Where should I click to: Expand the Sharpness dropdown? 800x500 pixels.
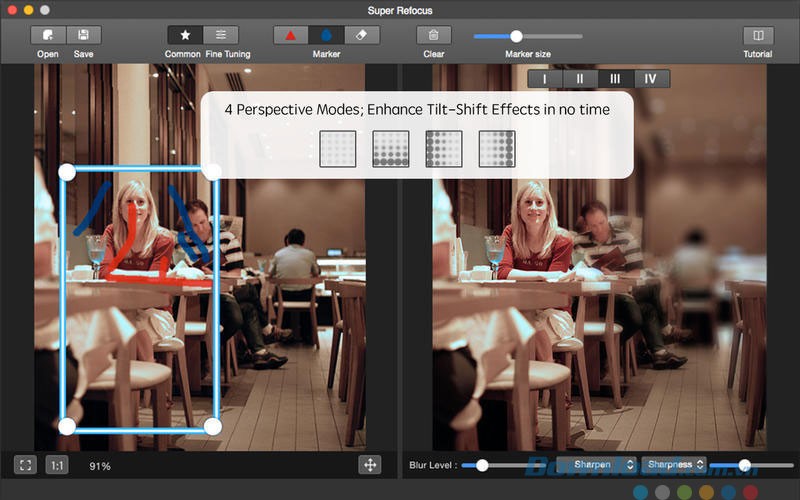tap(674, 465)
